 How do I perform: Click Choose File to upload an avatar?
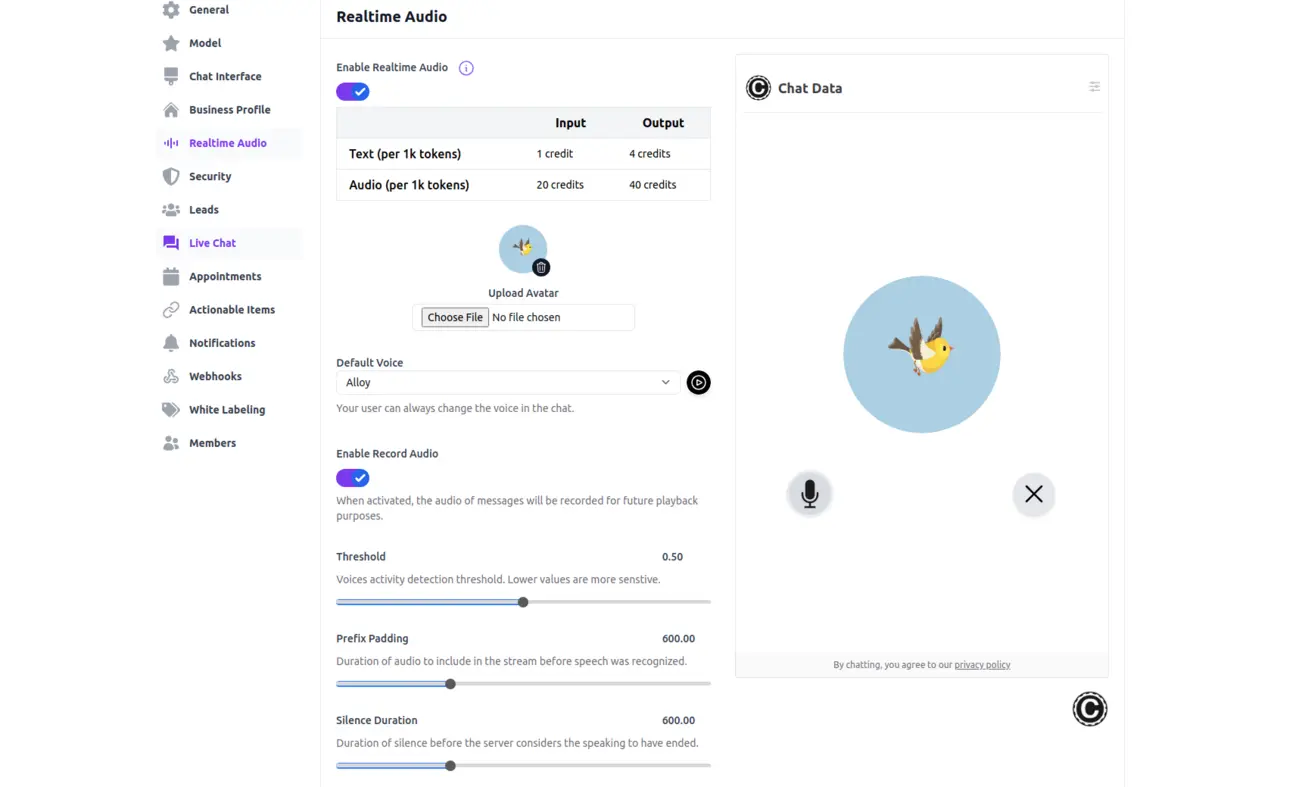pos(453,317)
